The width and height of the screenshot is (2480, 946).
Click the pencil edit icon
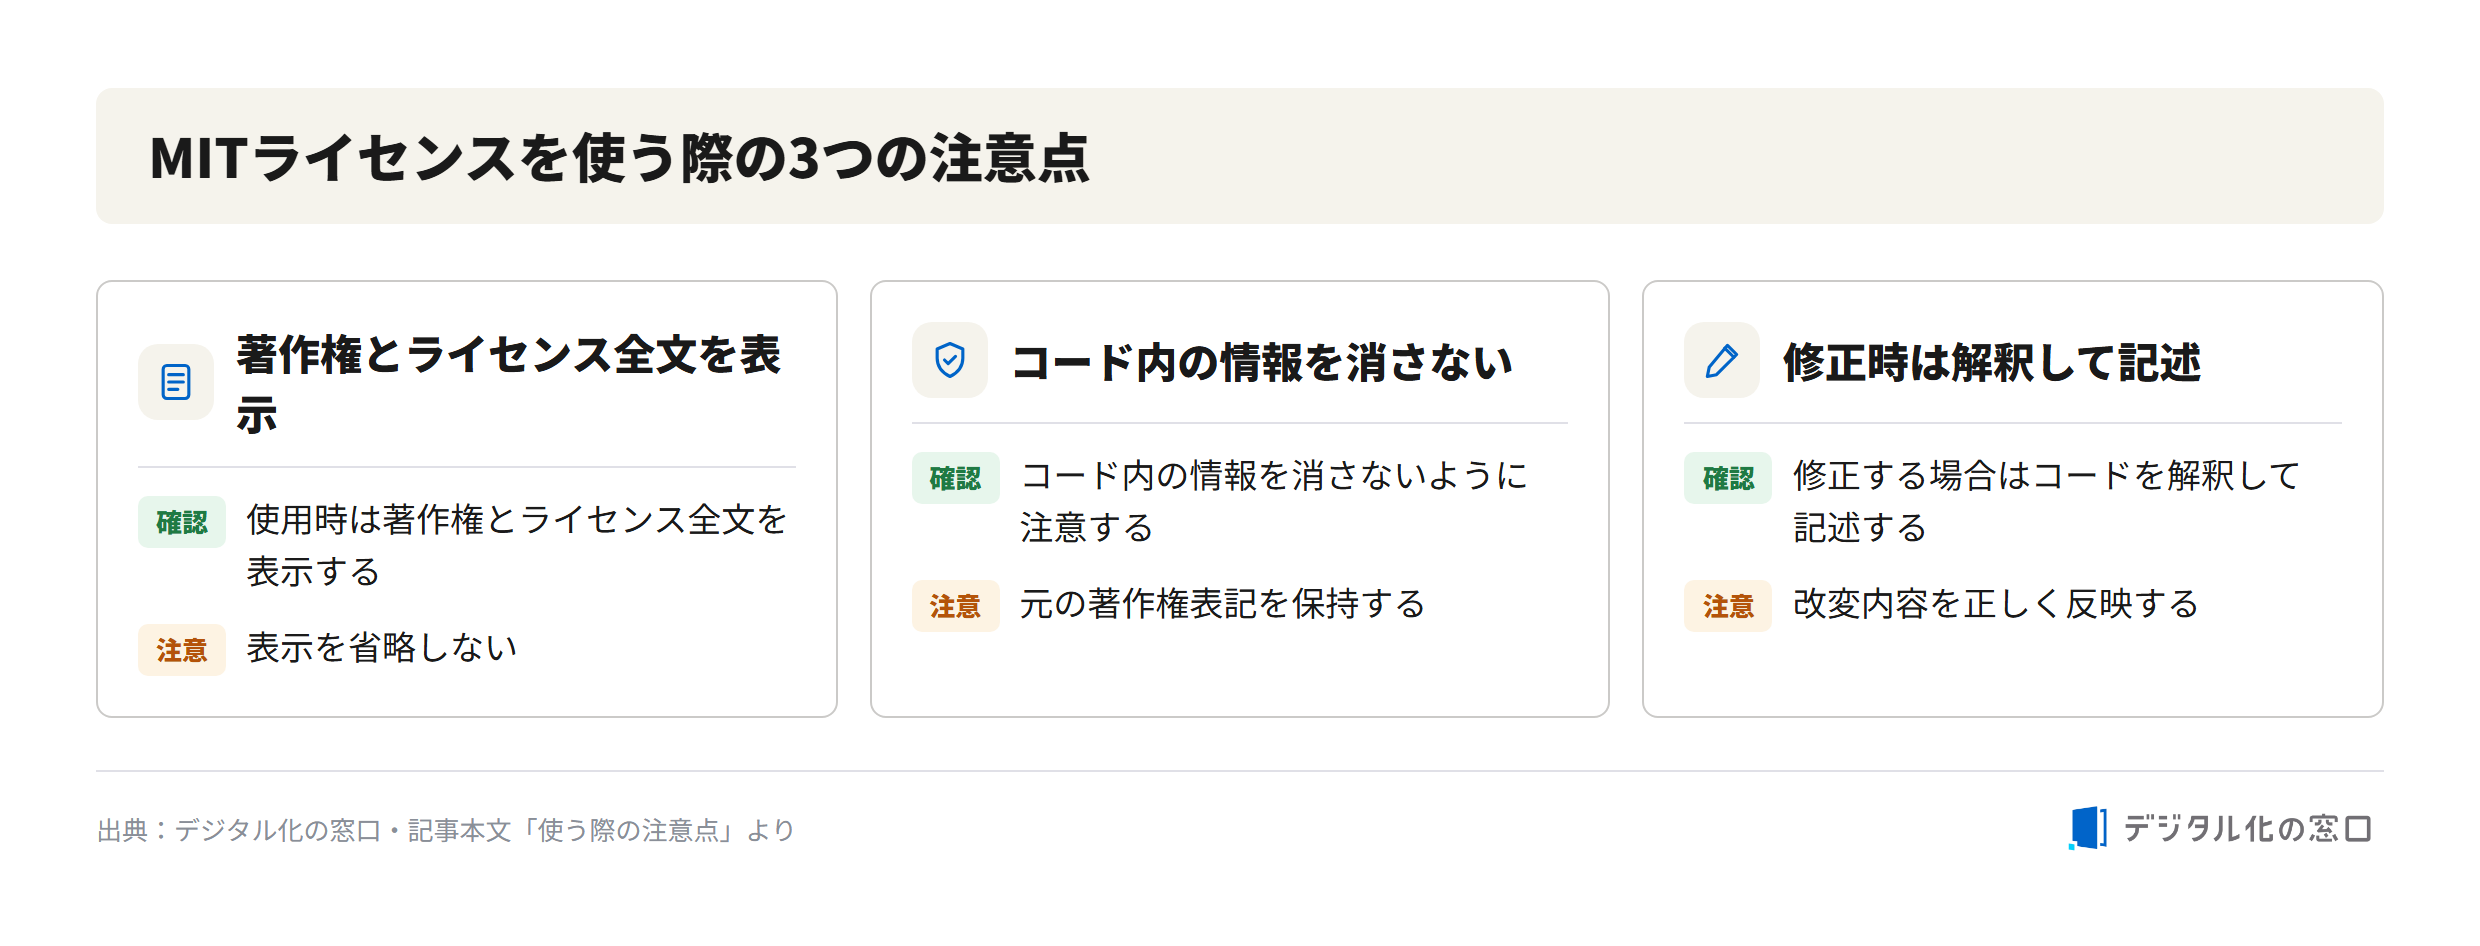point(1721,360)
